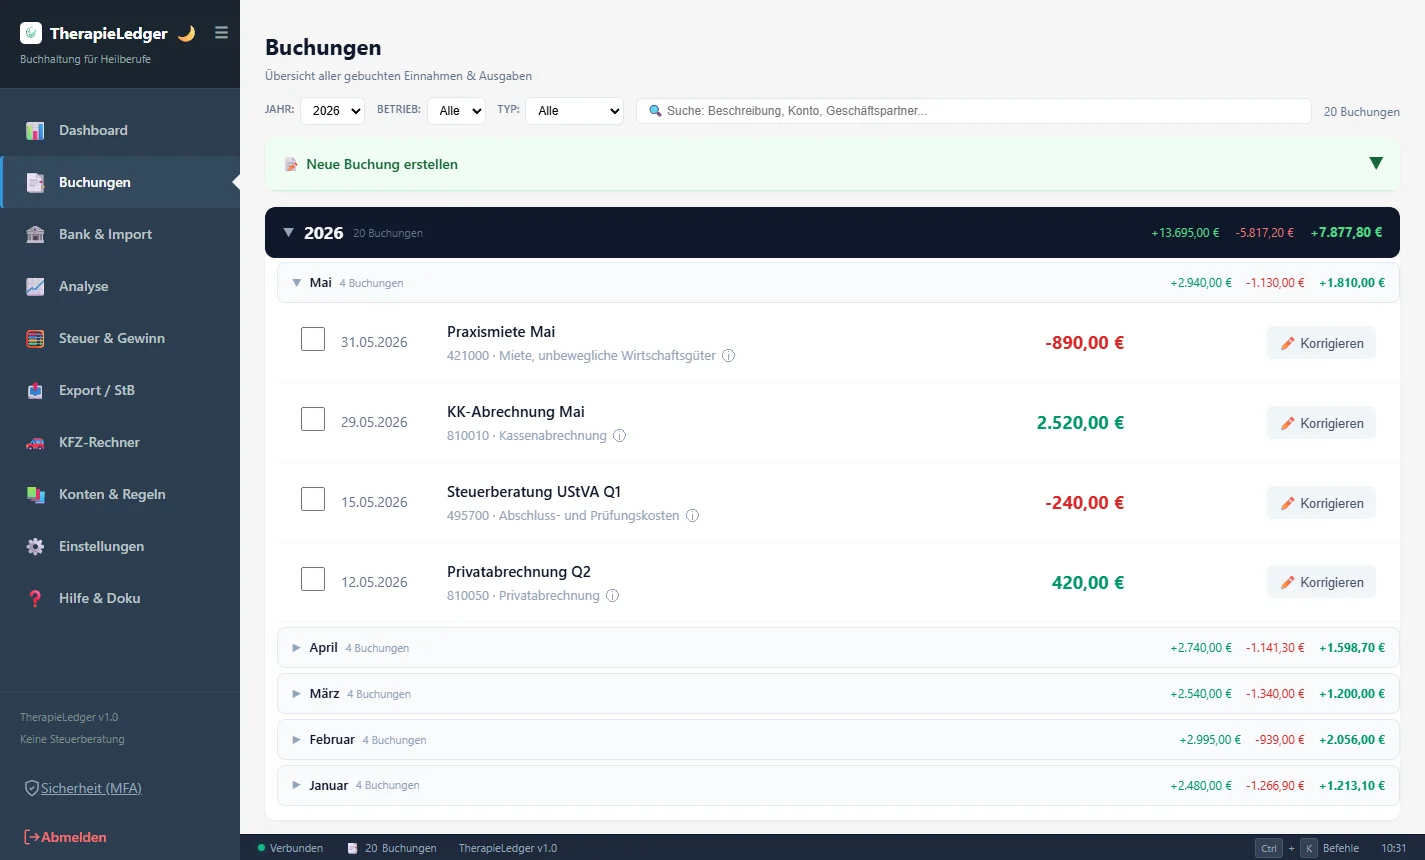
Task: Click the KFZ-Rechner car icon
Action: pyautogui.click(x=35, y=442)
